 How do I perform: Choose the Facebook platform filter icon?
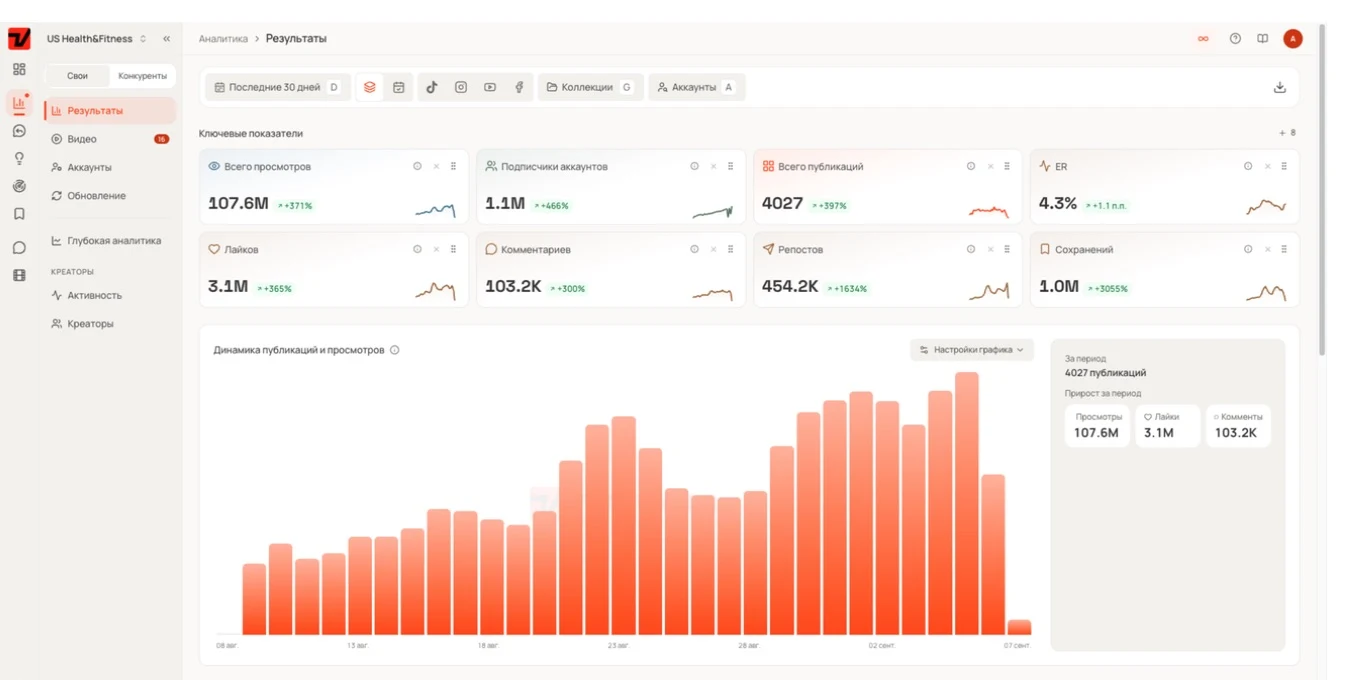click(519, 87)
